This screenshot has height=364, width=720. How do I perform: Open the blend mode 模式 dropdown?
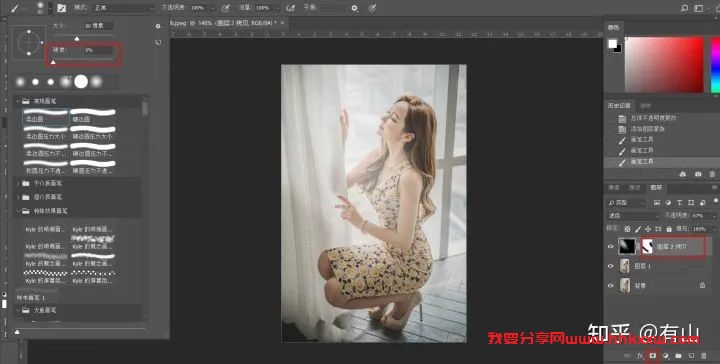(124, 8)
